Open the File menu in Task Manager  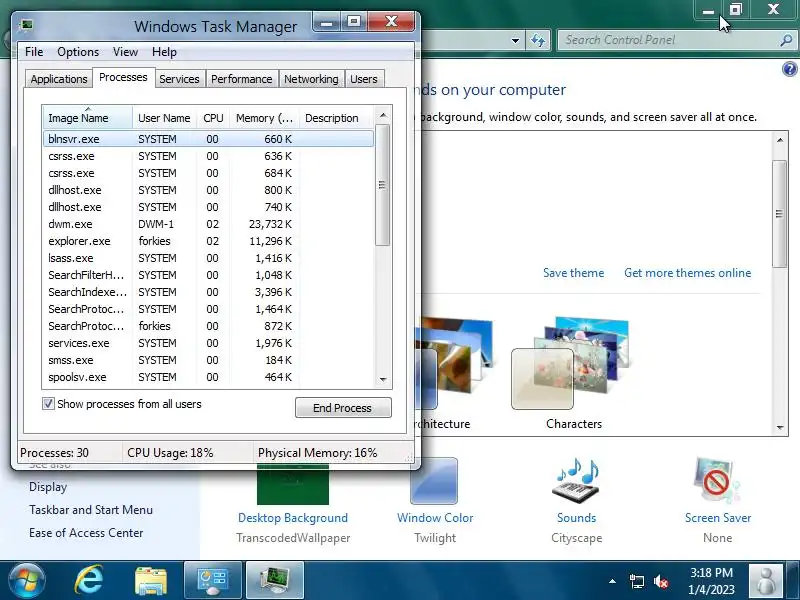(34, 52)
